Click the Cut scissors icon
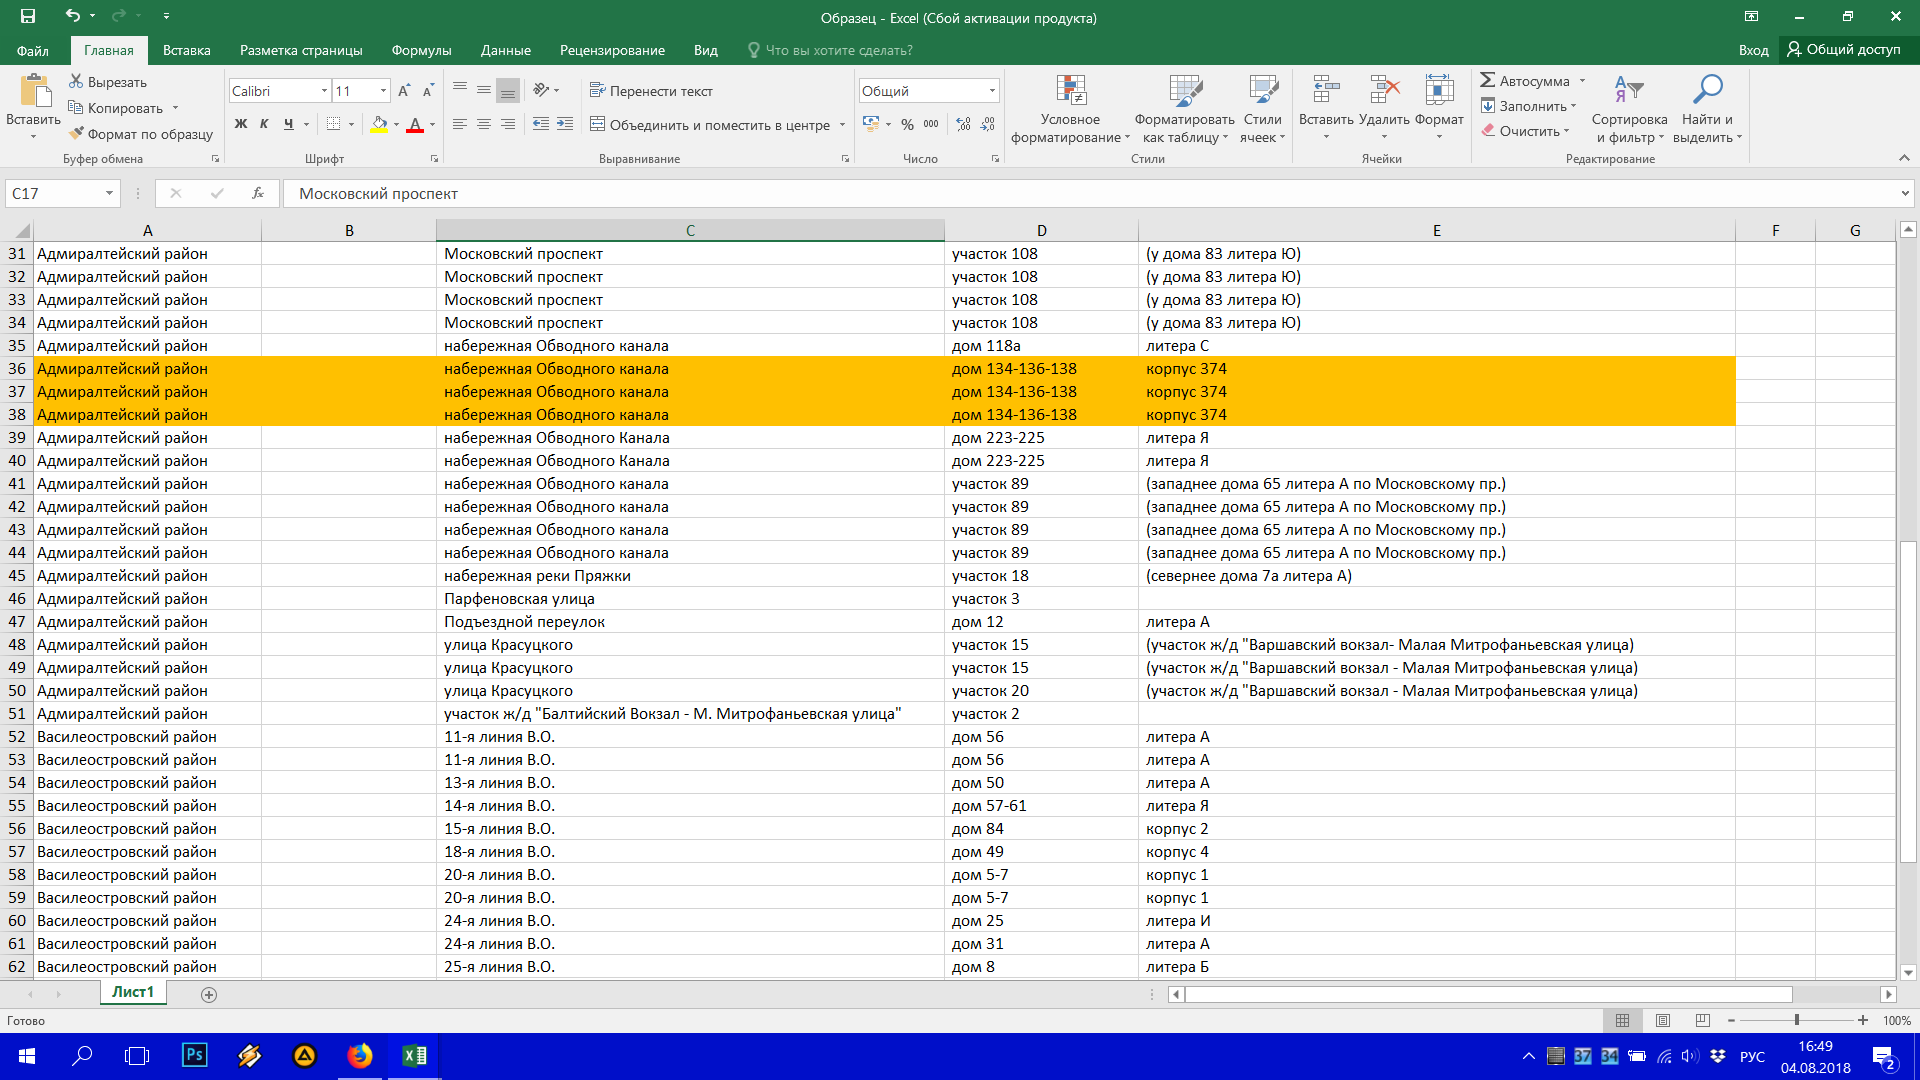The width and height of the screenshot is (1920, 1080). pyautogui.click(x=76, y=81)
